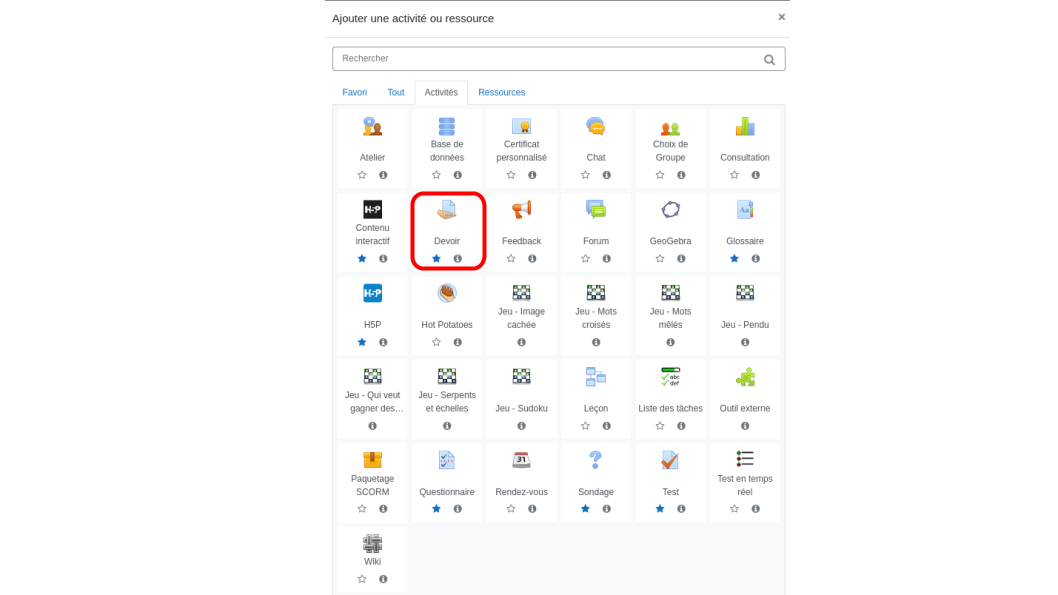This screenshot has height=595, width=1058.
Task: Select the Choix de Groupe icon
Action: coord(670,126)
